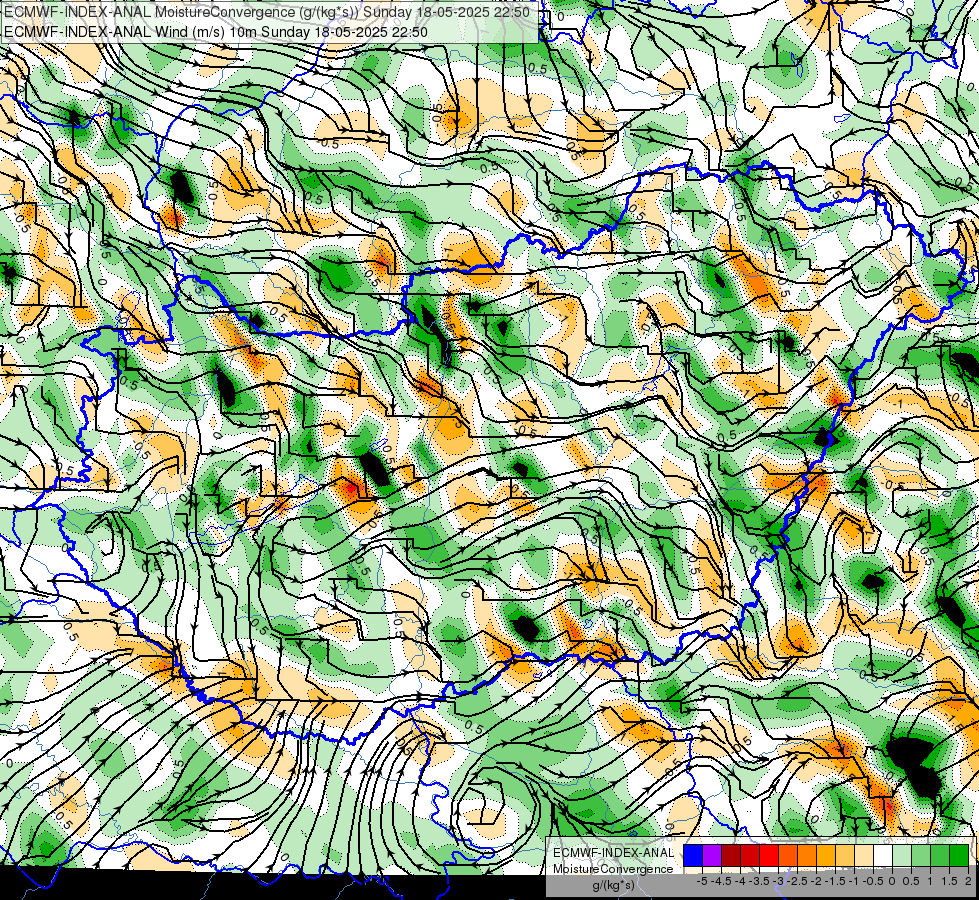Click the '-4.5' legend tick label
This screenshot has width=979, height=900.
click(x=721, y=881)
